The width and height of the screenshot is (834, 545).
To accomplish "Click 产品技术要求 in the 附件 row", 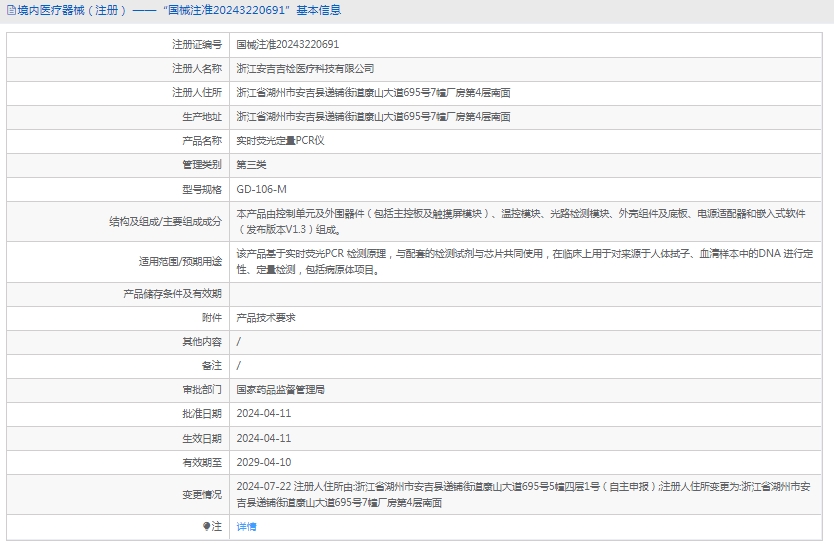I will coord(265,317).
